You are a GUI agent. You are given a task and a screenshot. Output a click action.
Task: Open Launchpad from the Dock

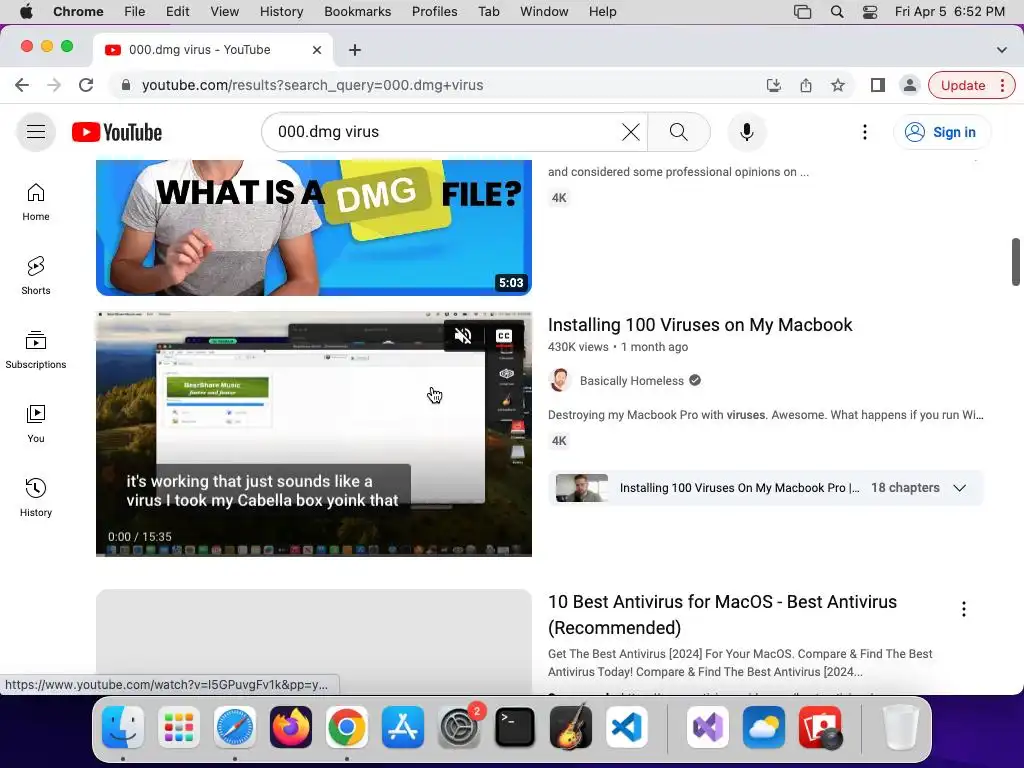click(x=179, y=727)
